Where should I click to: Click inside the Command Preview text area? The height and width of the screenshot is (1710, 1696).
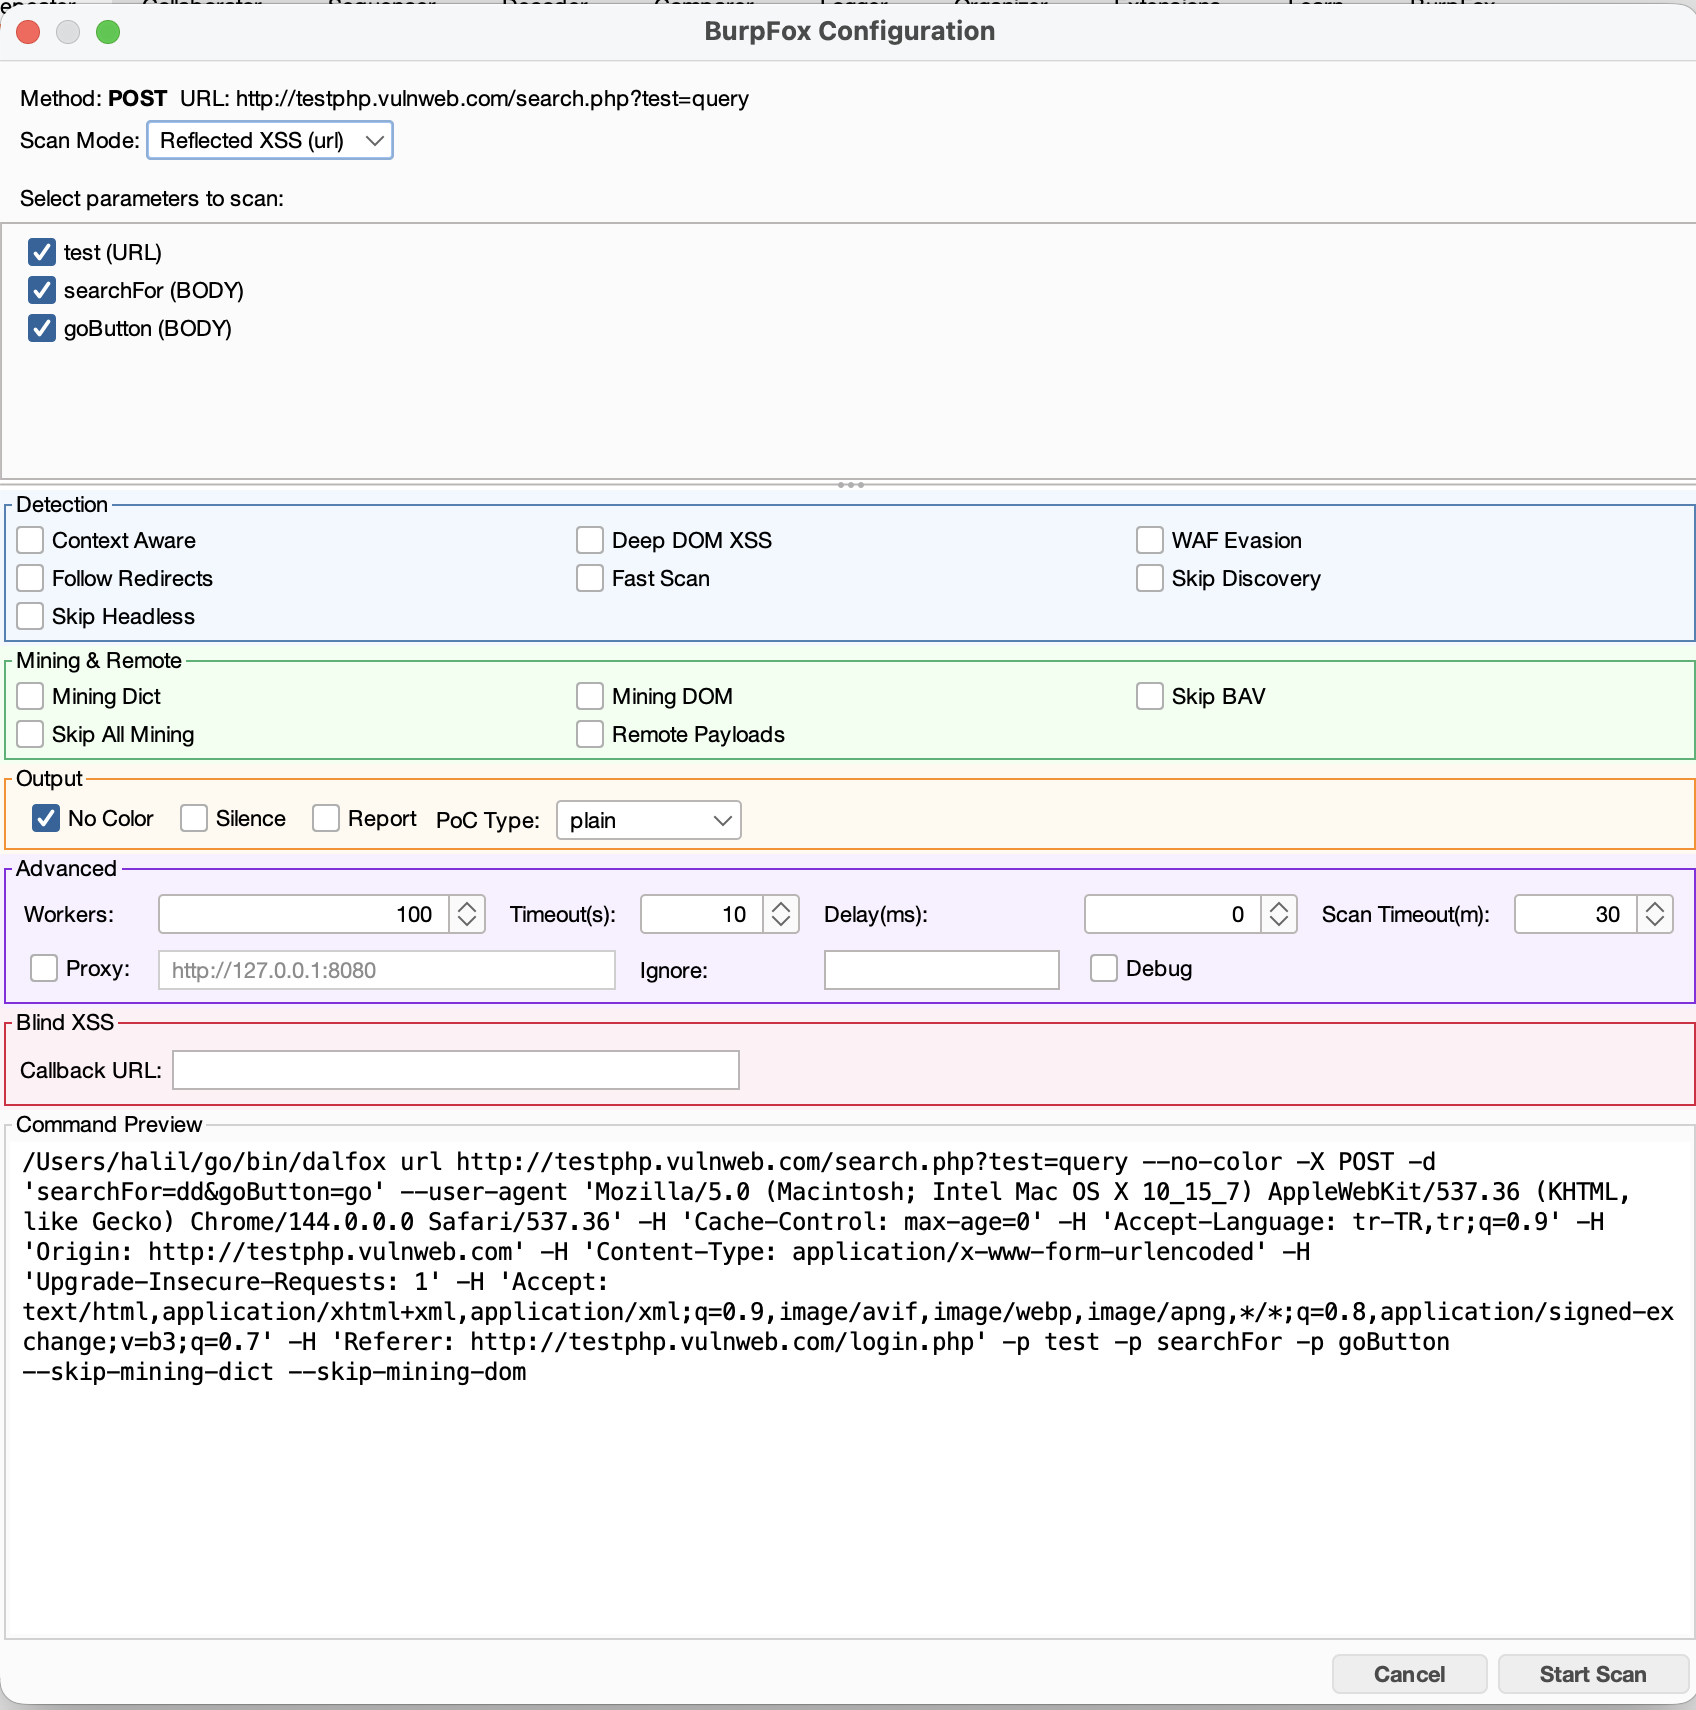click(x=848, y=1388)
